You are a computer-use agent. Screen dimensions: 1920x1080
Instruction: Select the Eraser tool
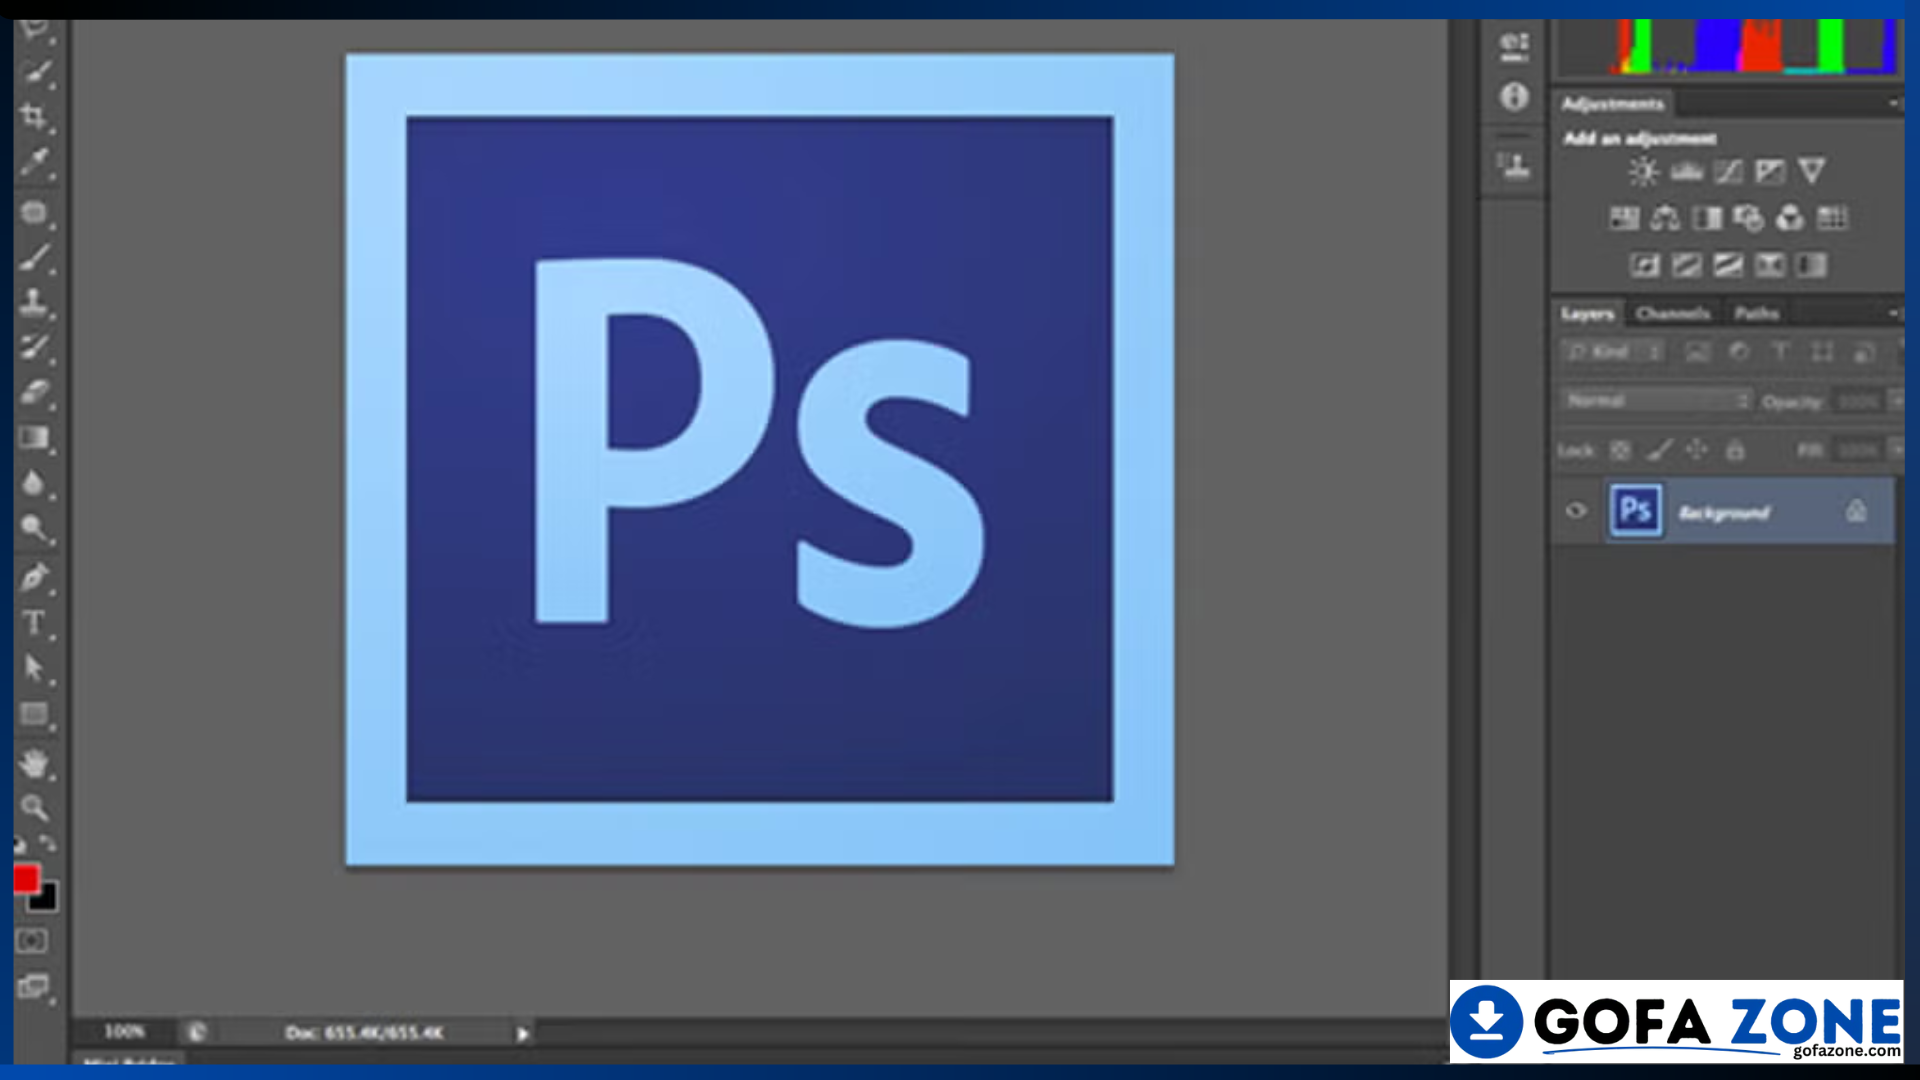[x=35, y=392]
